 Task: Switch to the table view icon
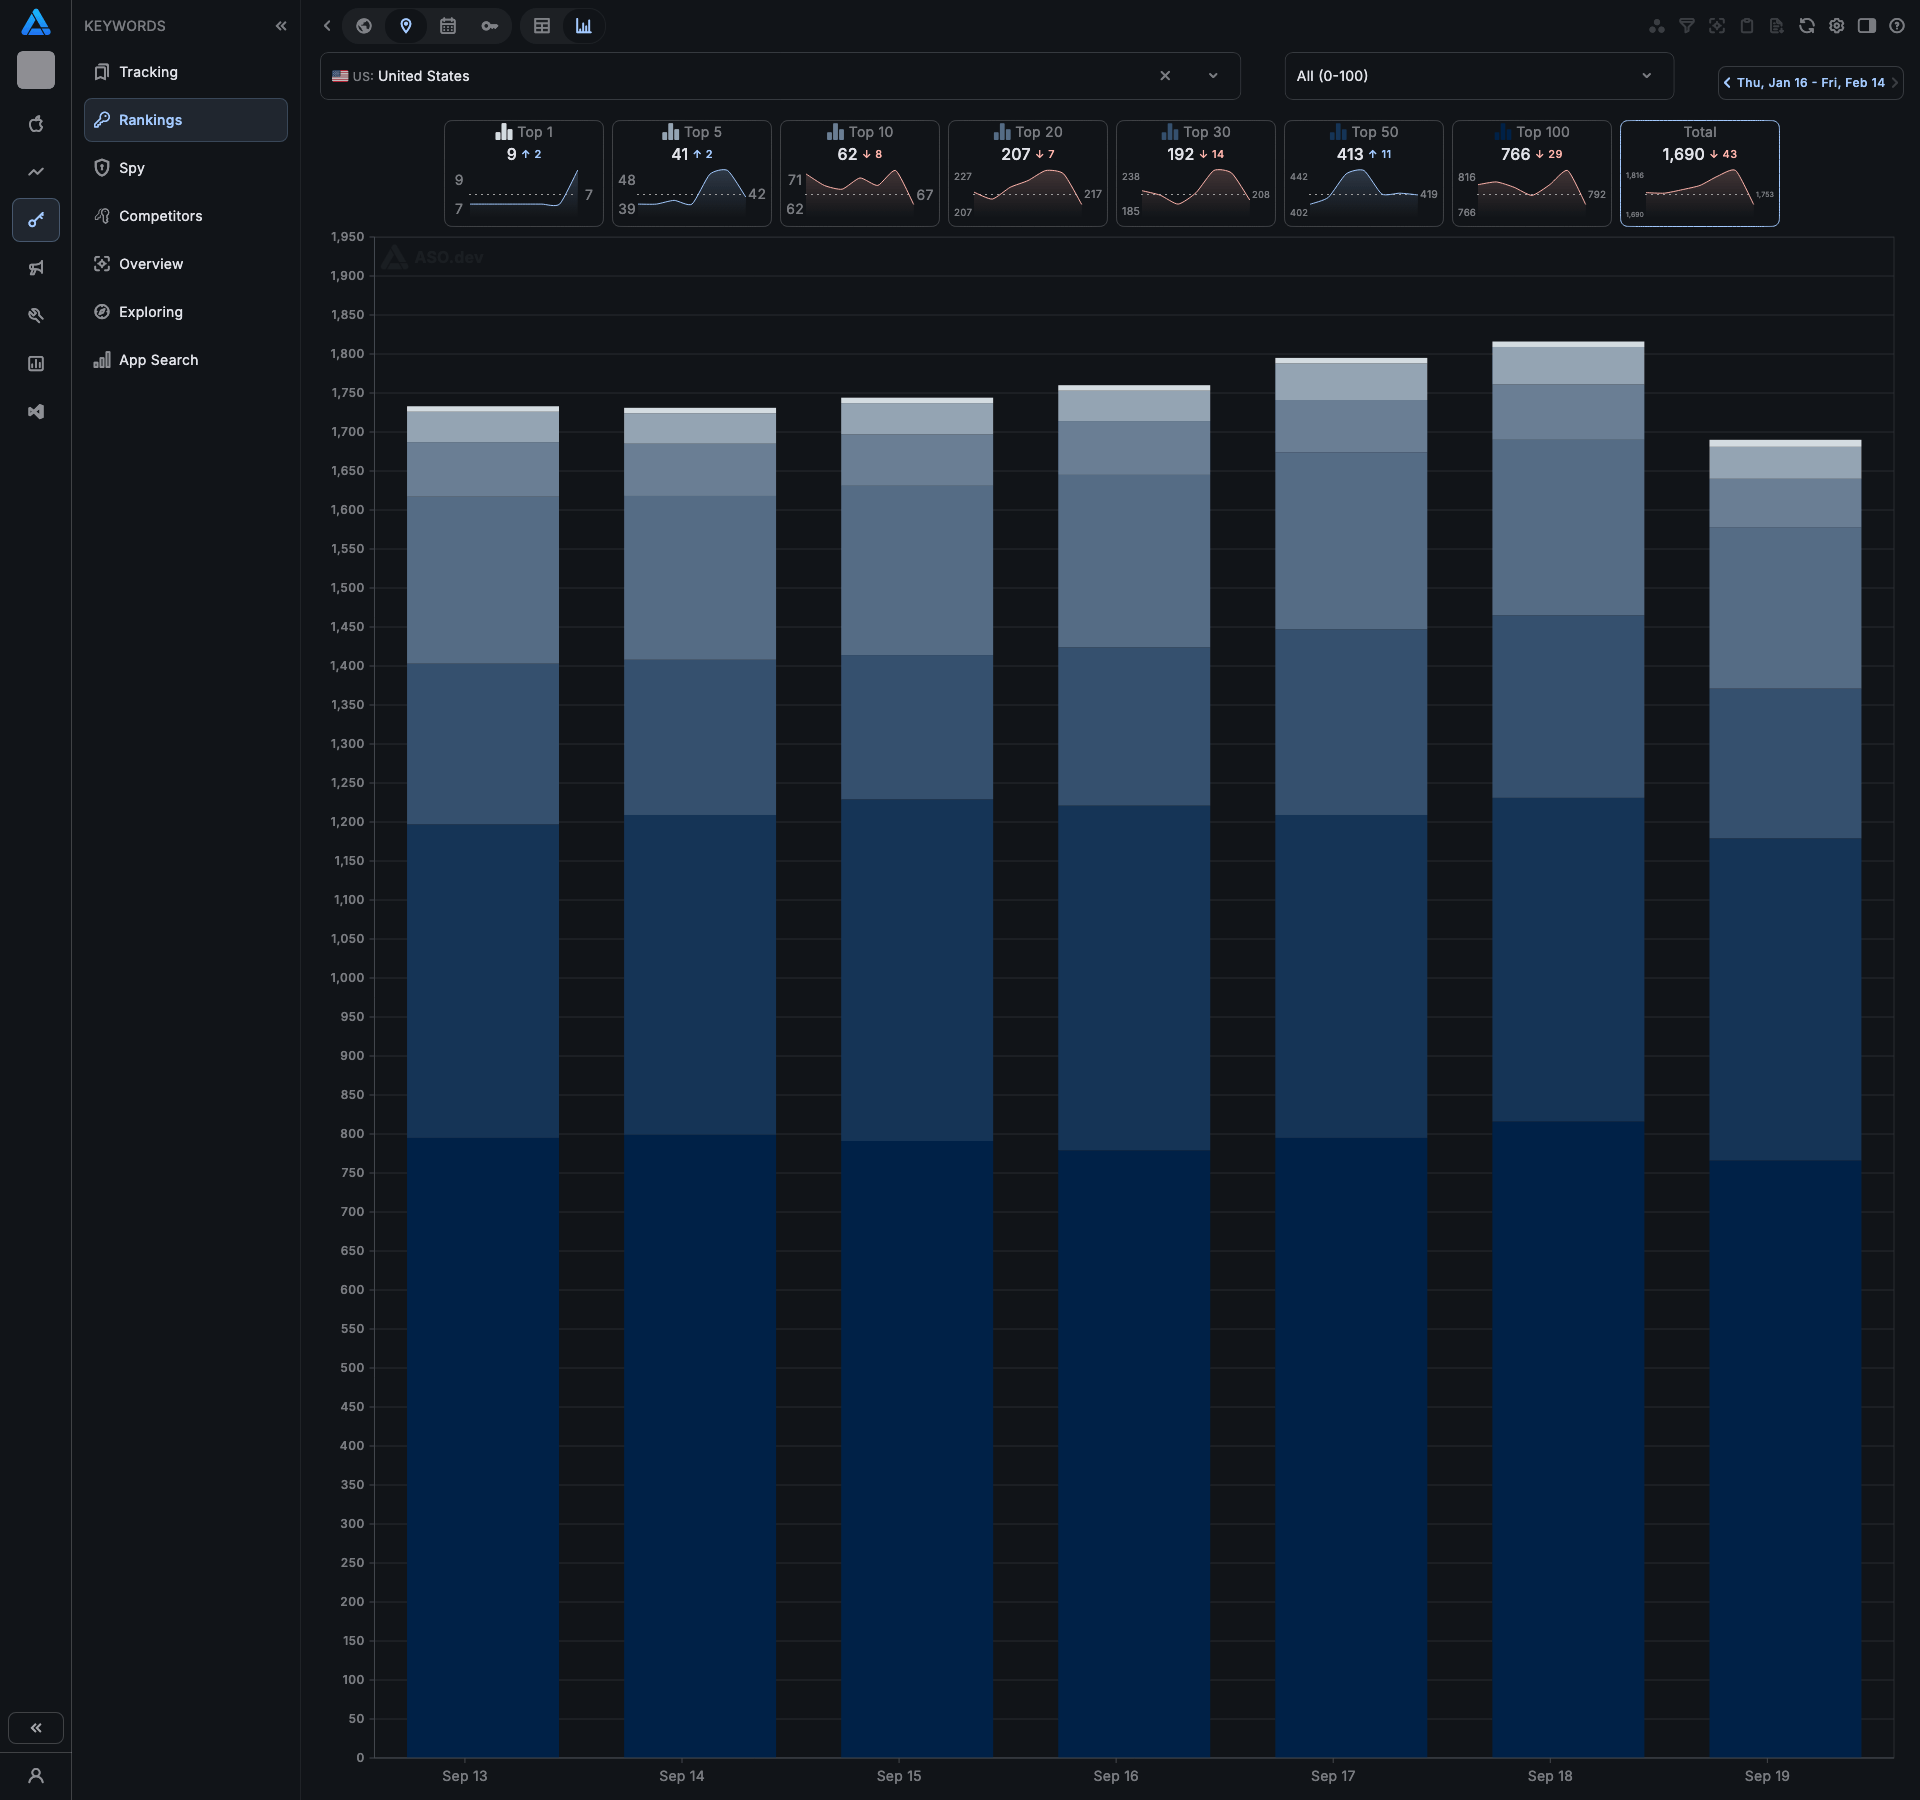[542, 26]
